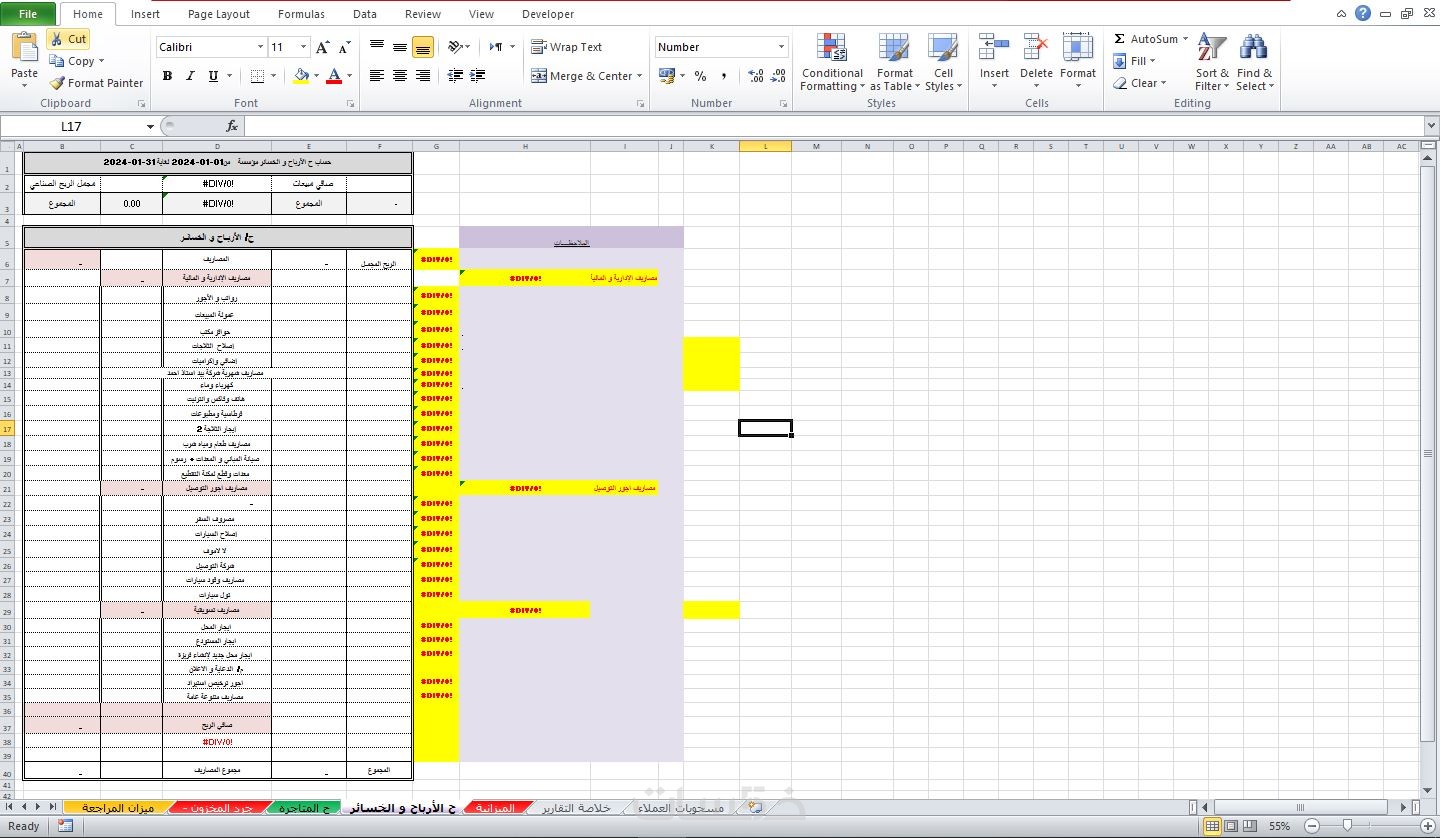Open the Format cells menu
The width and height of the screenshot is (1440, 838).
[1078, 62]
